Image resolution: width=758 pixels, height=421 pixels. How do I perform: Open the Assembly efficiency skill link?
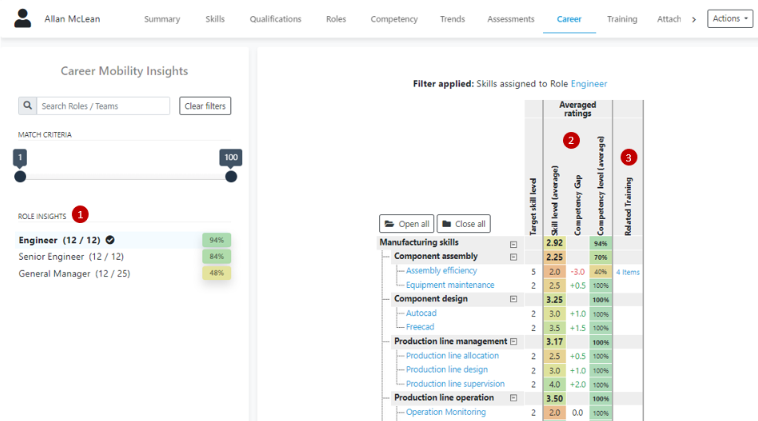coord(441,271)
